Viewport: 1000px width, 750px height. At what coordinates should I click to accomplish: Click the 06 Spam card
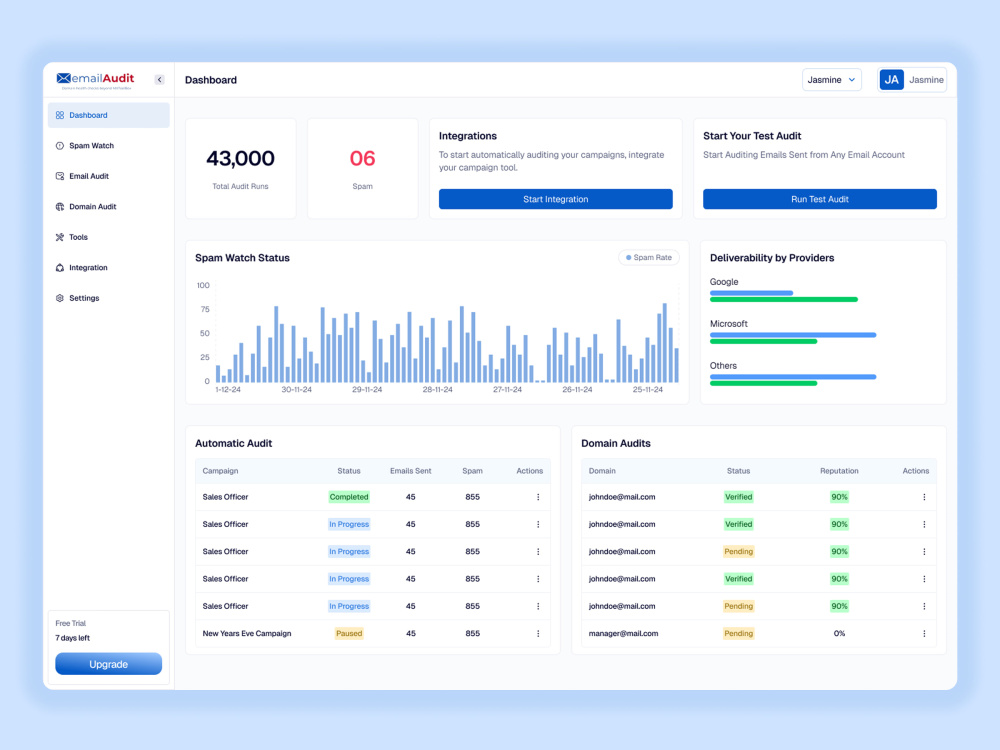pos(362,168)
